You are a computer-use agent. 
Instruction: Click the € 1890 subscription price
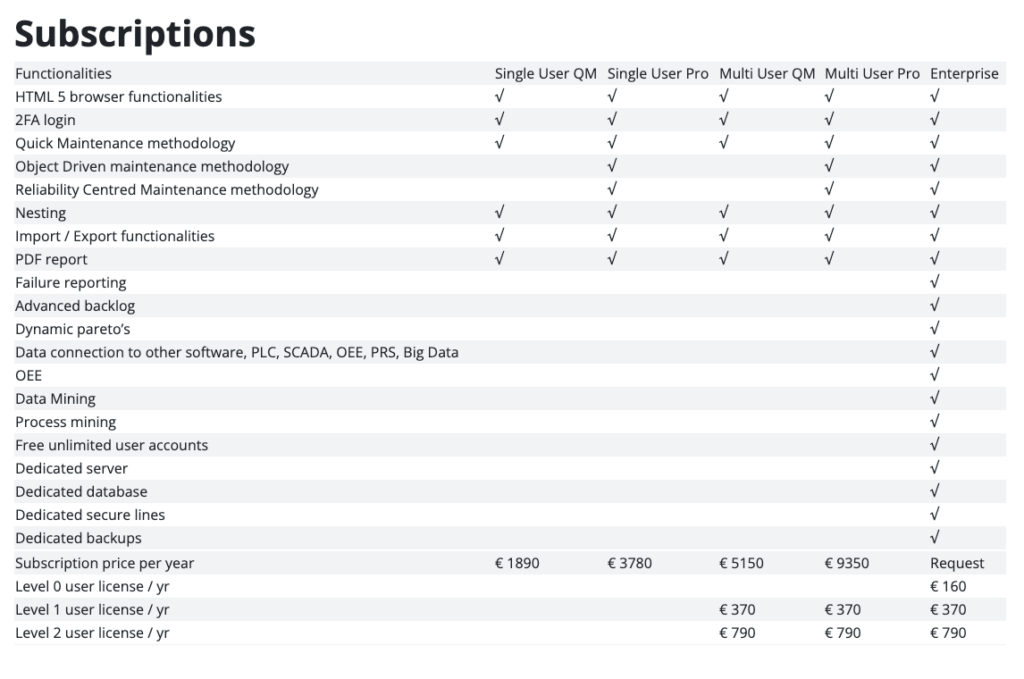pos(517,563)
